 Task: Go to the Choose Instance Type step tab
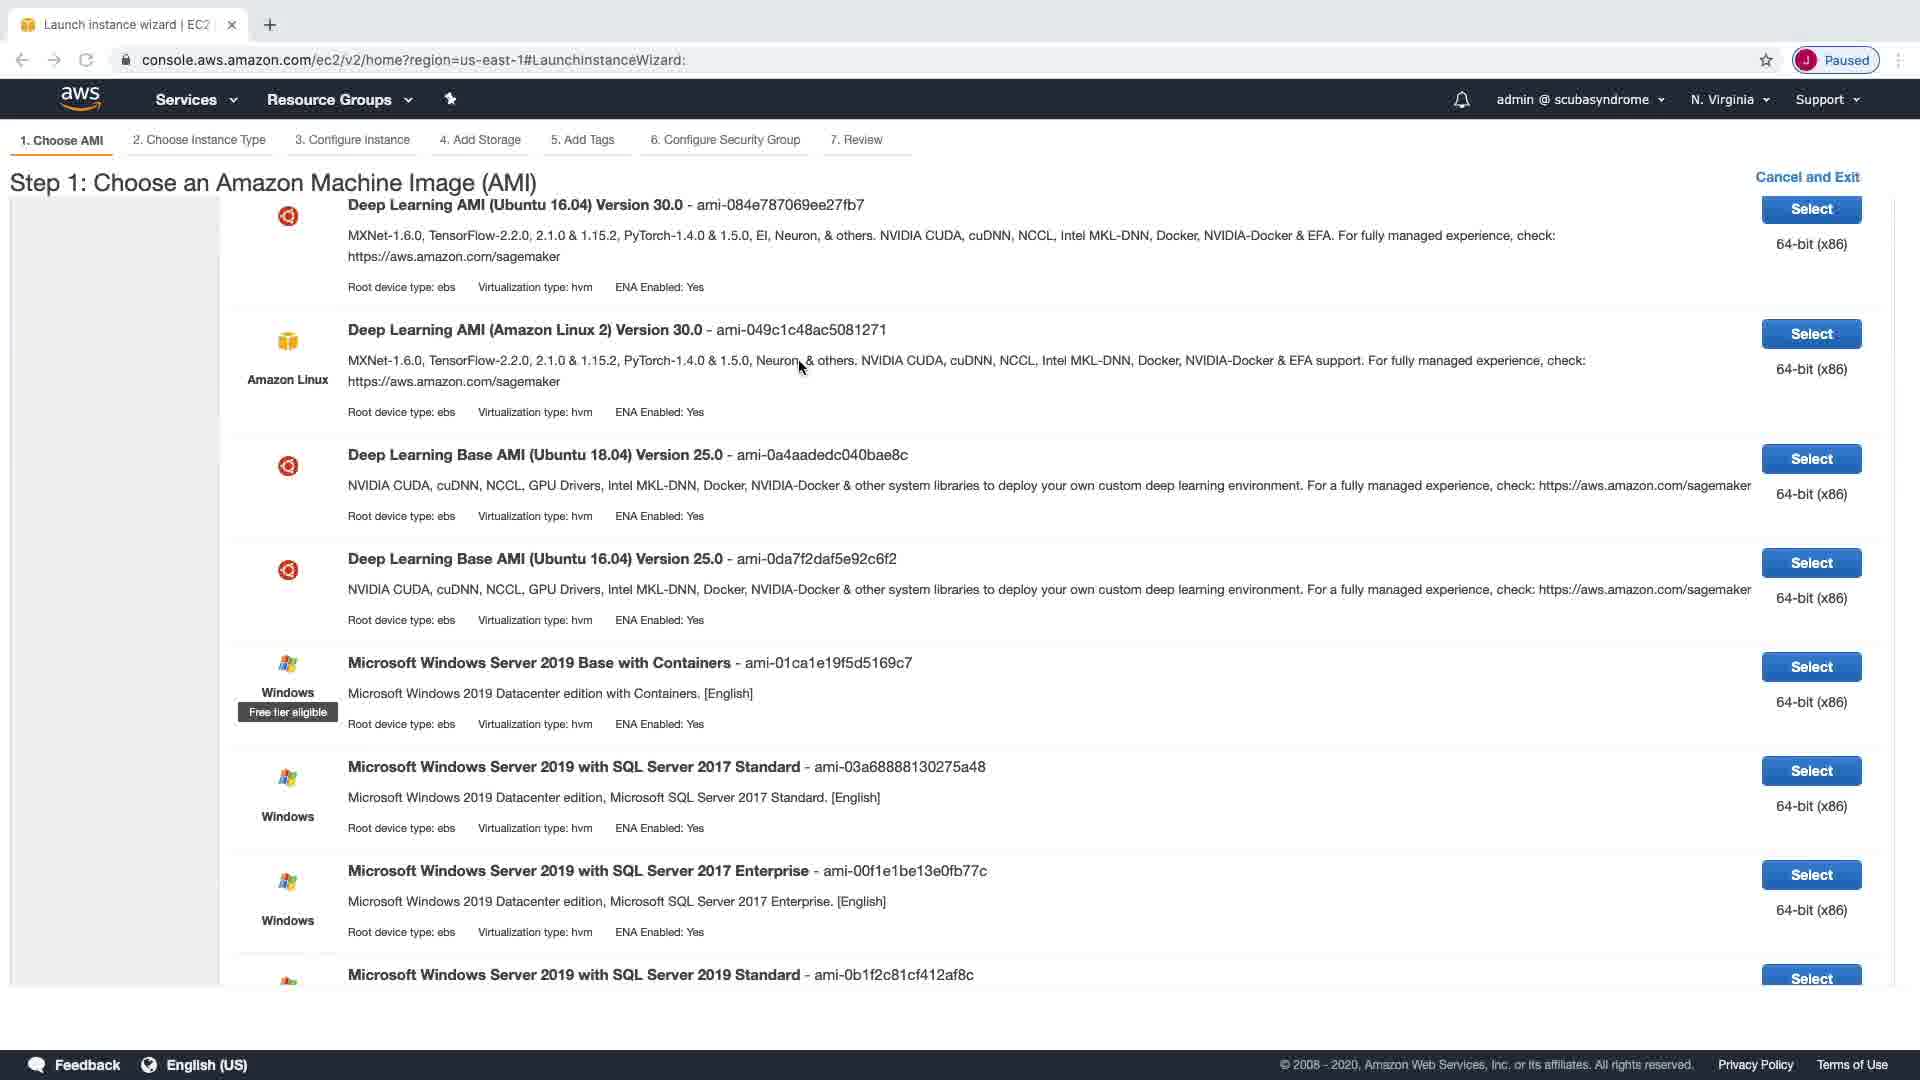click(x=199, y=140)
